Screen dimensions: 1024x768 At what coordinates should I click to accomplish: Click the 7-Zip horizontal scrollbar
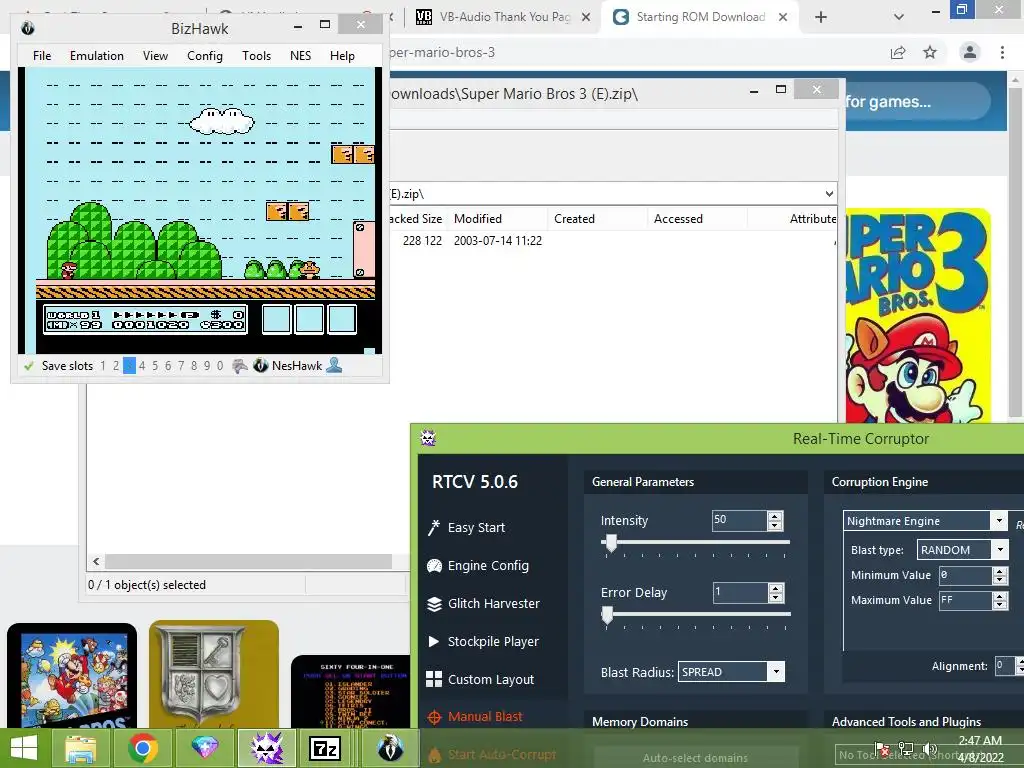(248, 562)
